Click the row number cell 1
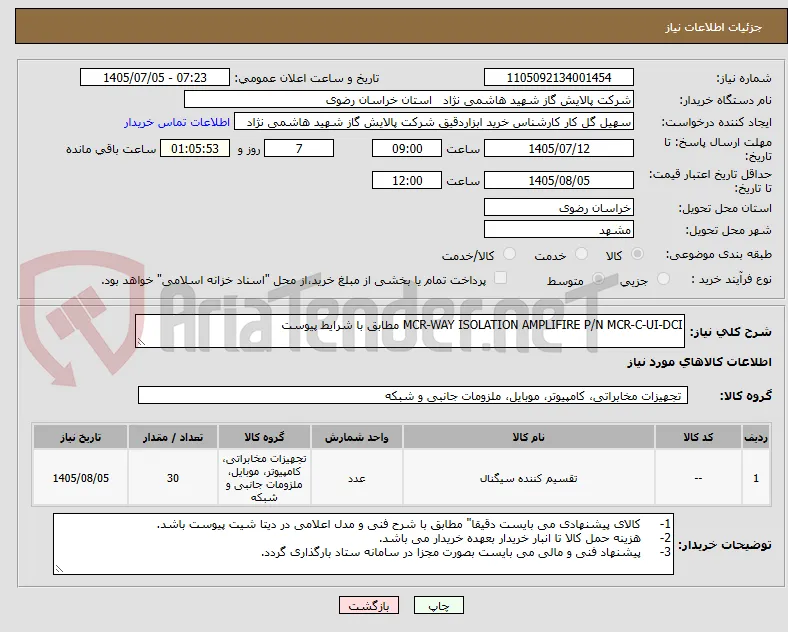Image resolution: width=788 pixels, height=632 pixels. tap(756, 478)
